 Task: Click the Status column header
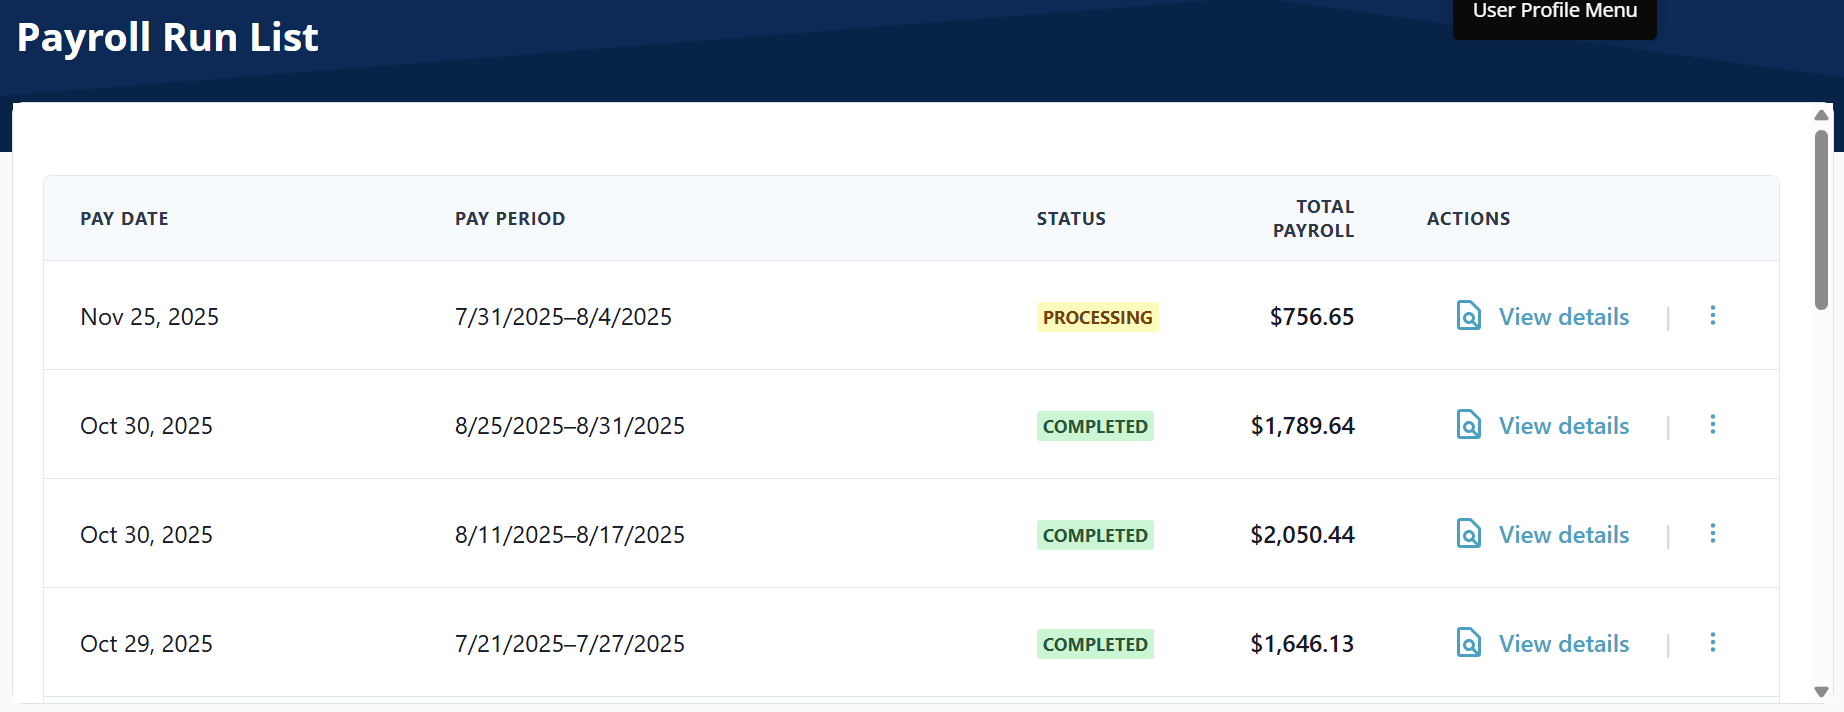tap(1071, 219)
